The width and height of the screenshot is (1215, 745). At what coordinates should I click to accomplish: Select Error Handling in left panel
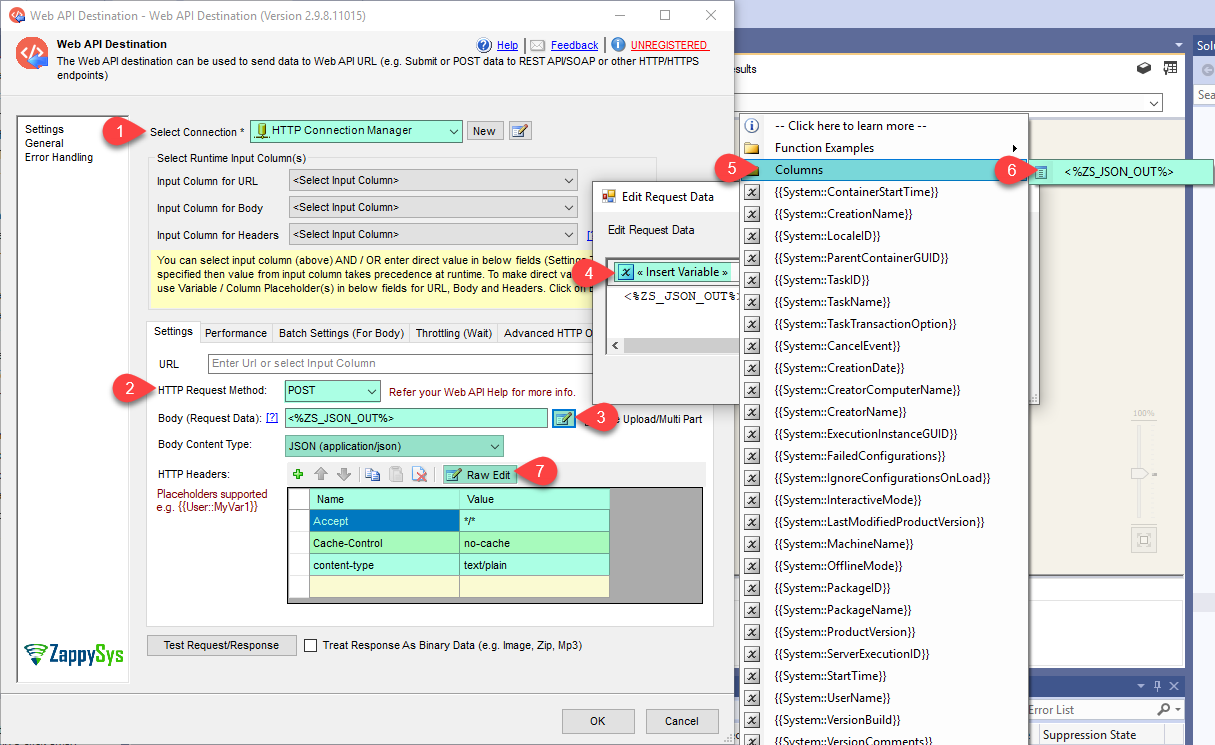point(59,157)
